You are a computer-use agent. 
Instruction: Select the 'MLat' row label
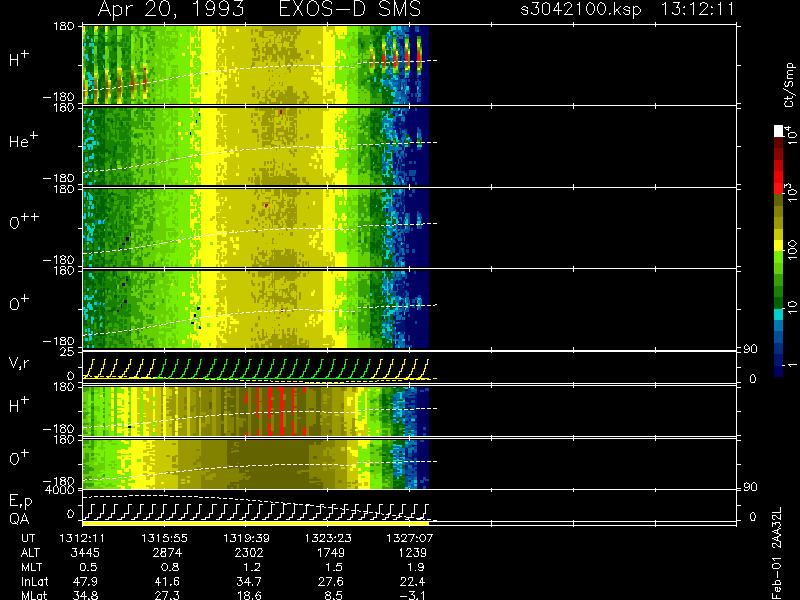34,595
